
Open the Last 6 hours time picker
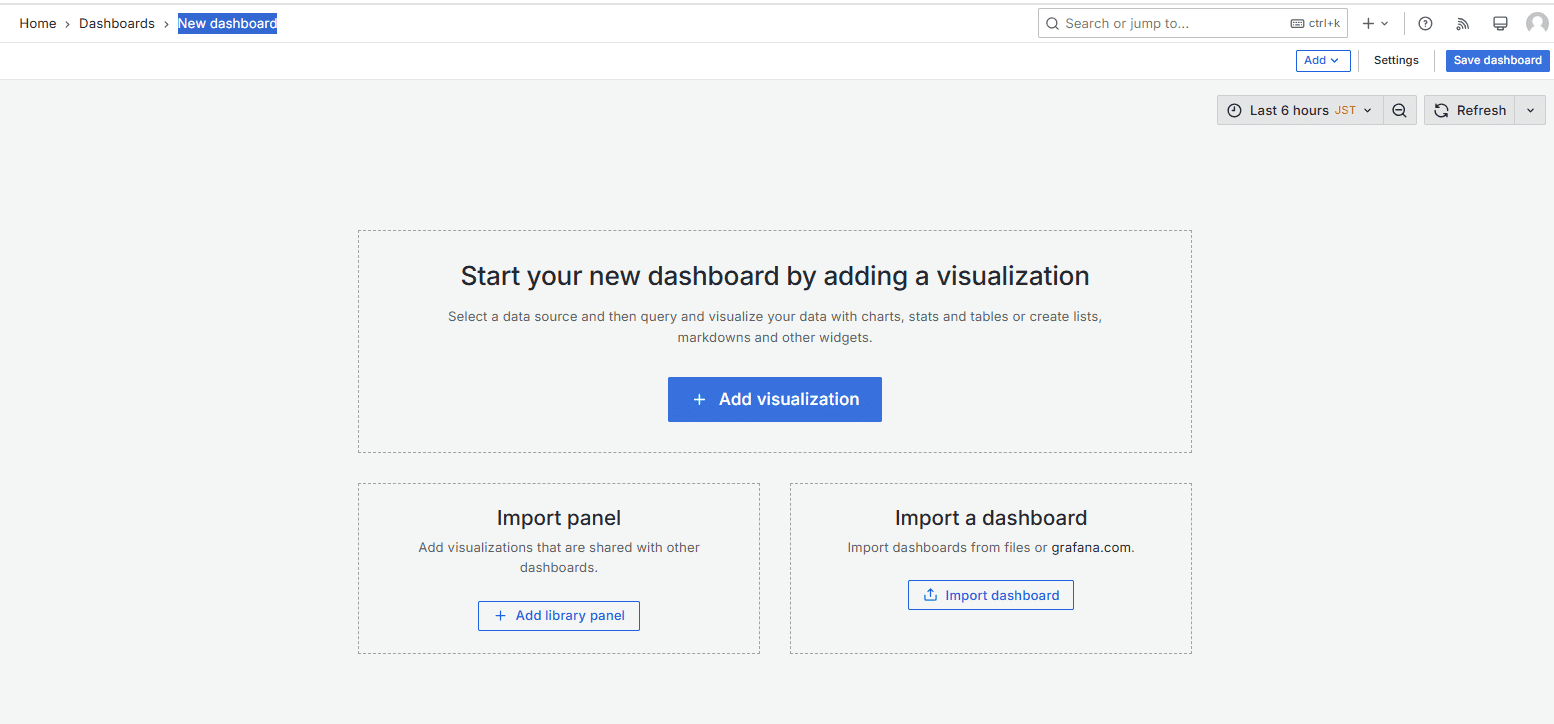coord(1300,110)
